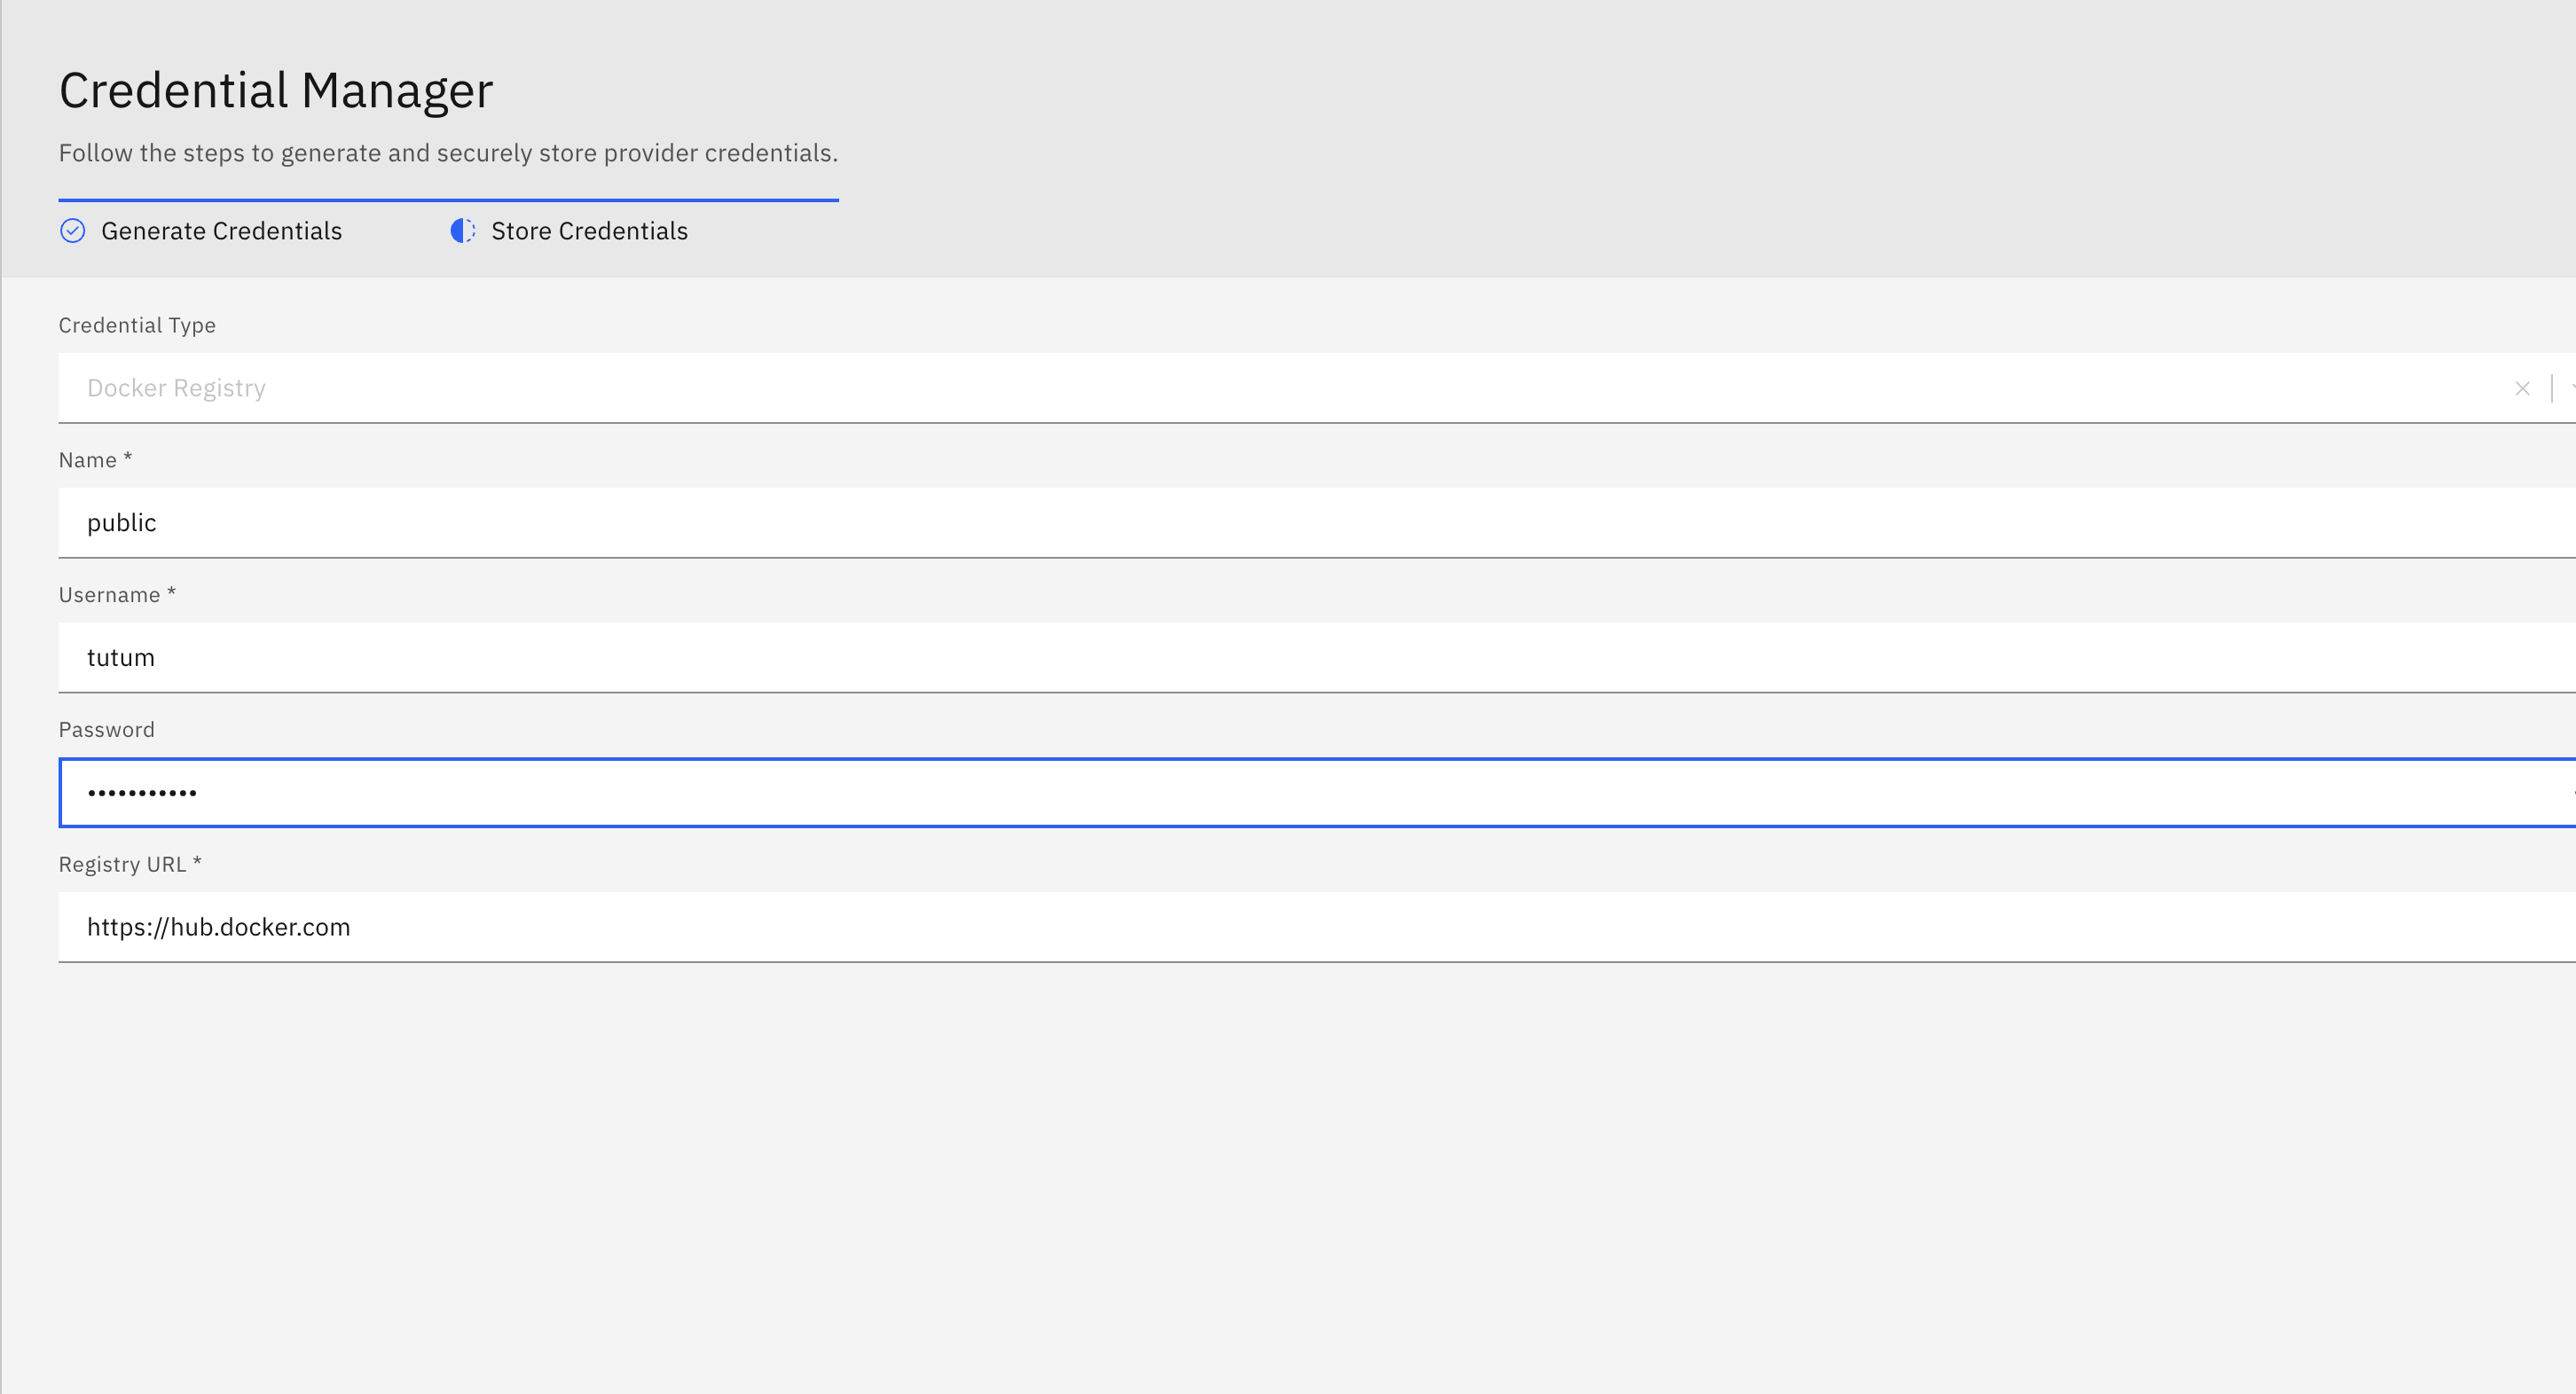Click the Store Credentials half-circle step icon

click(x=462, y=231)
